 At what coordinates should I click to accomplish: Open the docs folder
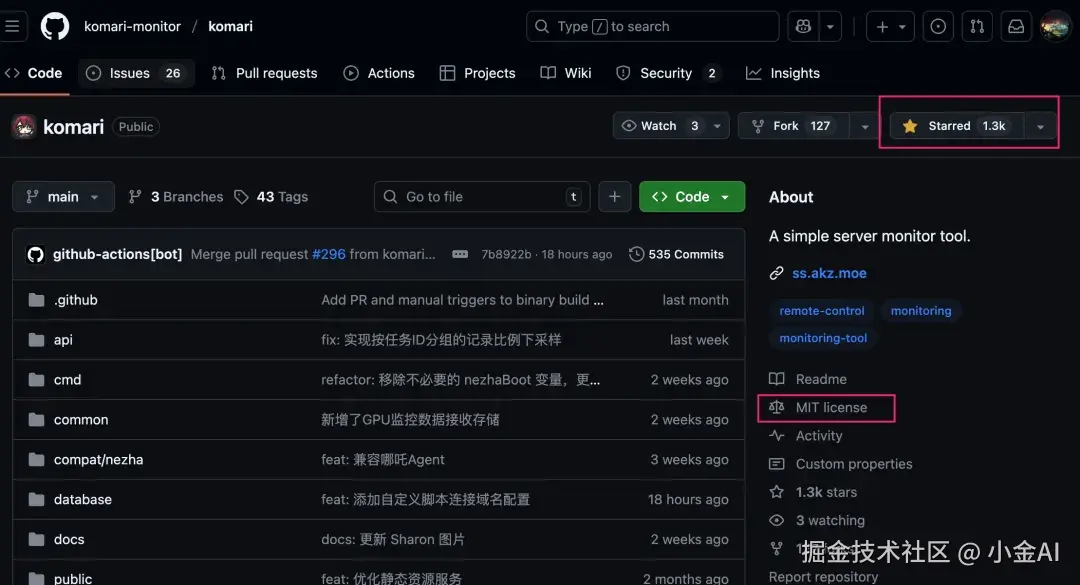pos(69,540)
